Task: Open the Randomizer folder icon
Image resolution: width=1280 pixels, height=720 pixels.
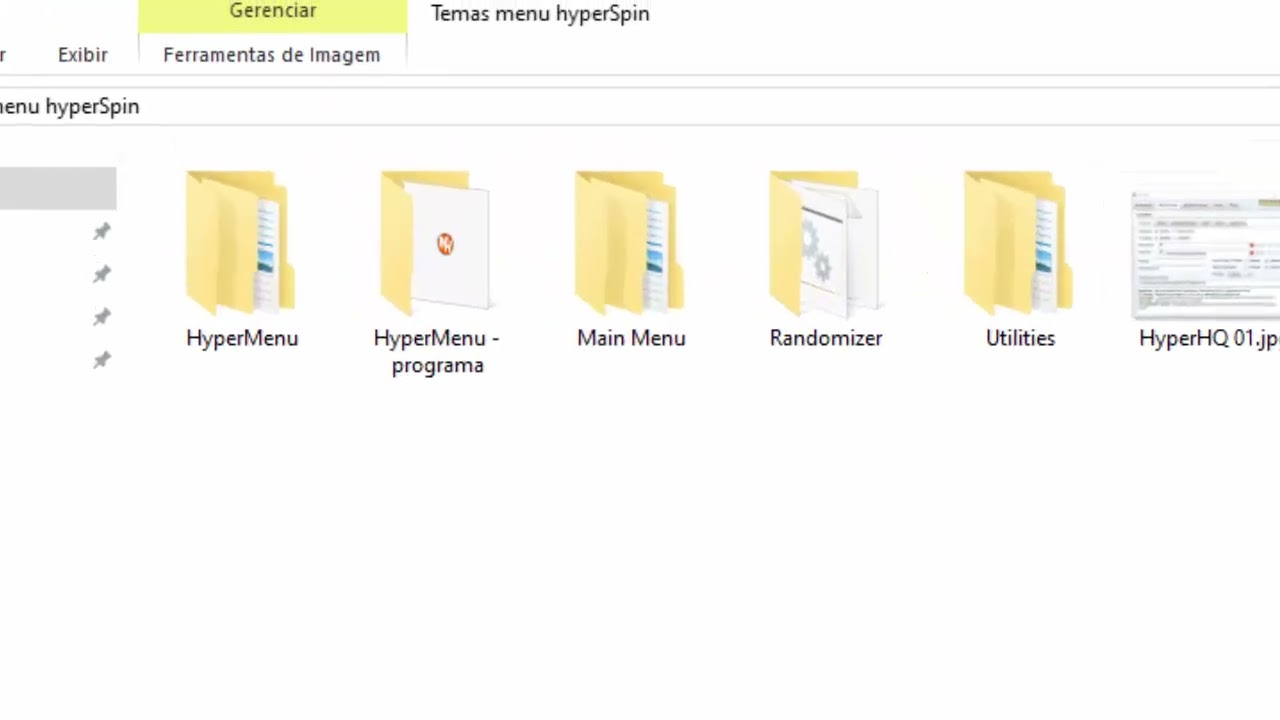Action: (x=825, y=243)
